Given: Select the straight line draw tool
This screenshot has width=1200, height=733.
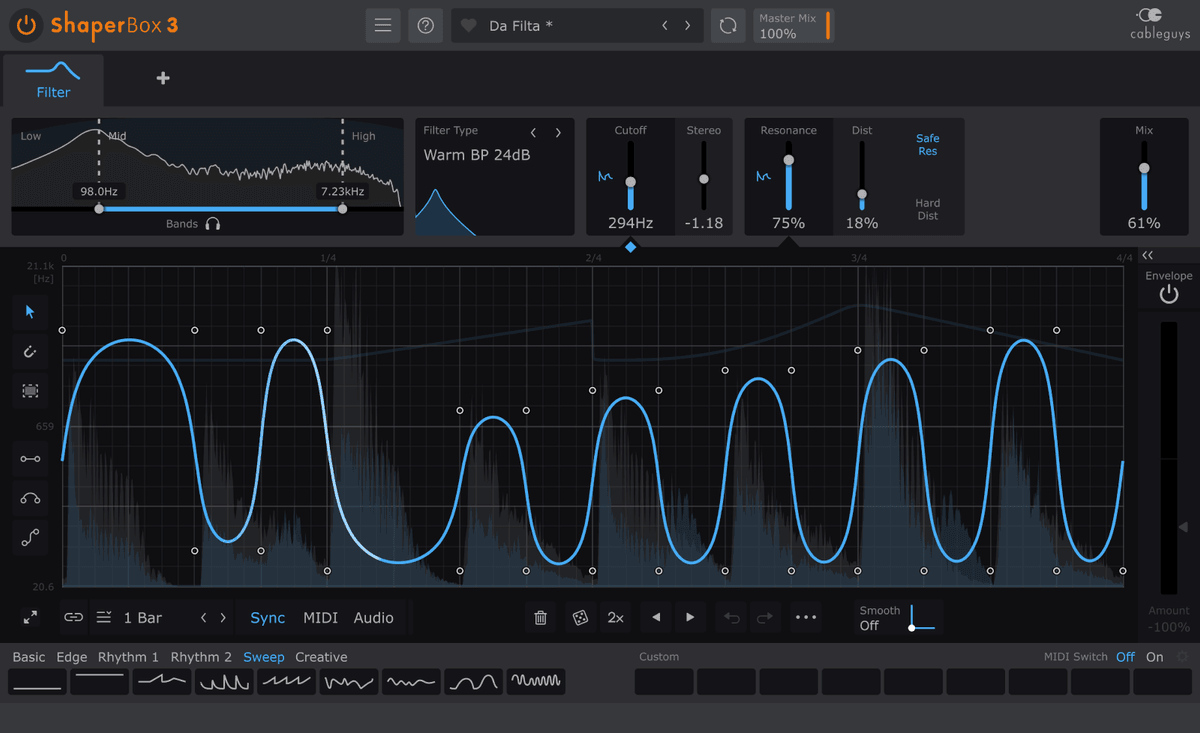Looking at the screenshot, I should 30,458.
